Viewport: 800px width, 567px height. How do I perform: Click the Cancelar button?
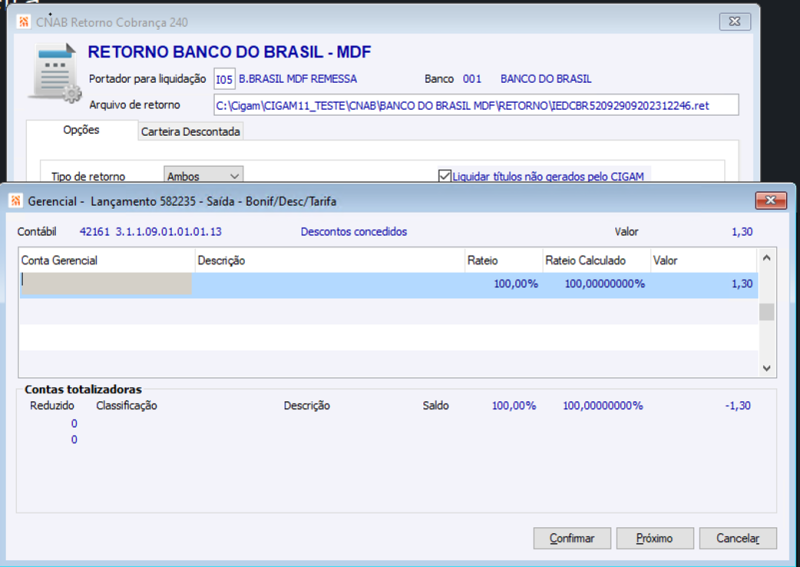(738, 538)
